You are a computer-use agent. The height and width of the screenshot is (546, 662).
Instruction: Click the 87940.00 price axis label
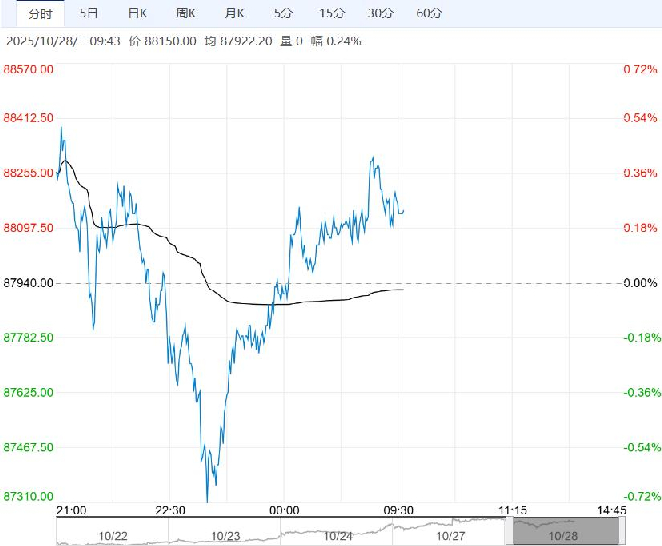(x=28, y=283)
